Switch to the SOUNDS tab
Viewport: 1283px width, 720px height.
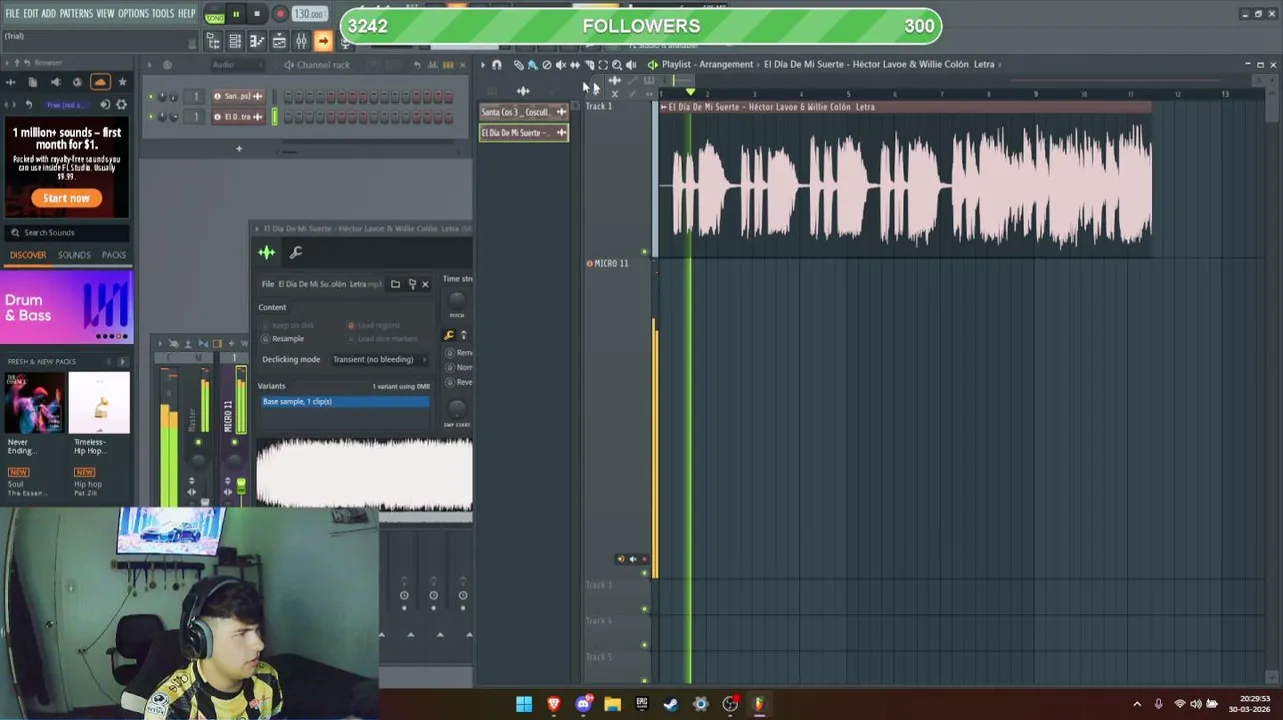(74, 255)
